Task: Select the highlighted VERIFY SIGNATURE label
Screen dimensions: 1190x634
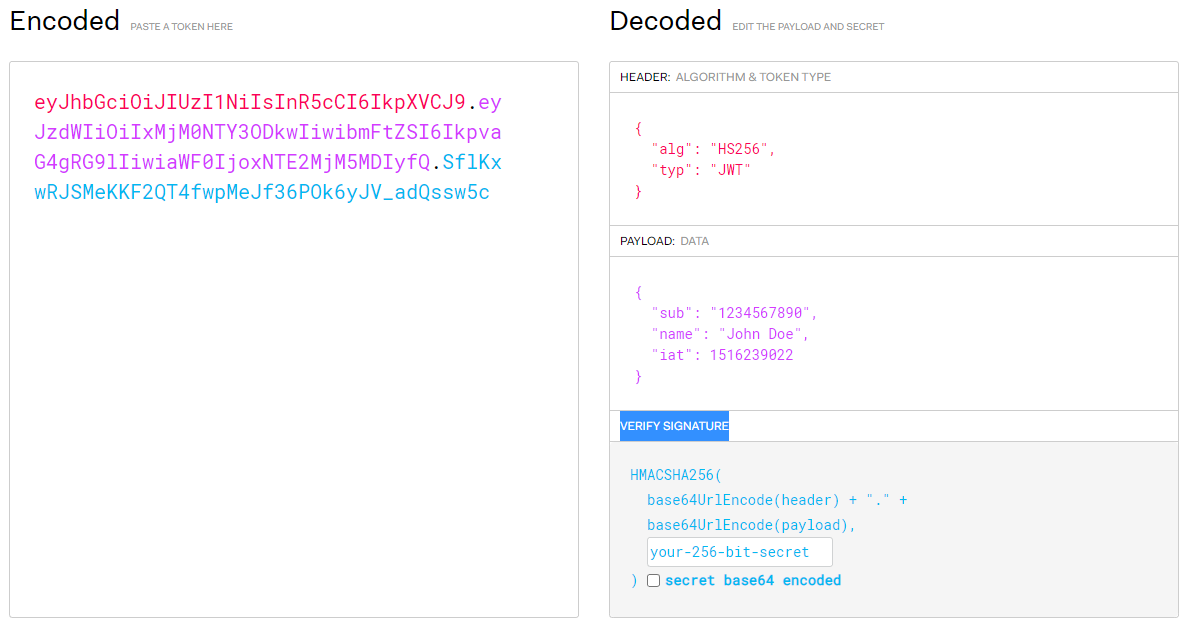Action: (x=674, y=426)
